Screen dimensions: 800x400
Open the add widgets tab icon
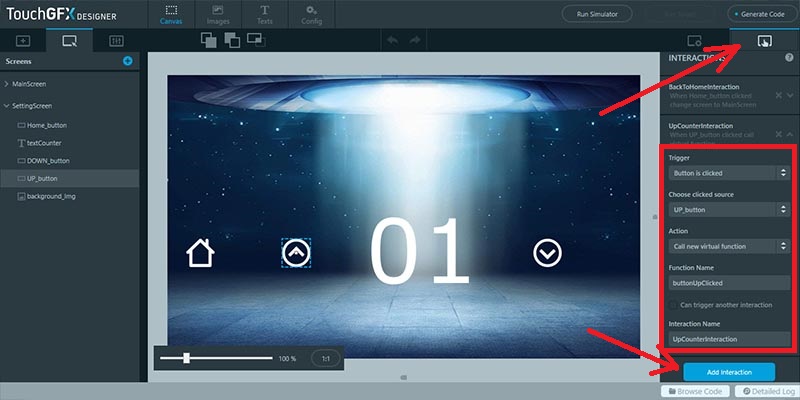(x=23, y=41)
